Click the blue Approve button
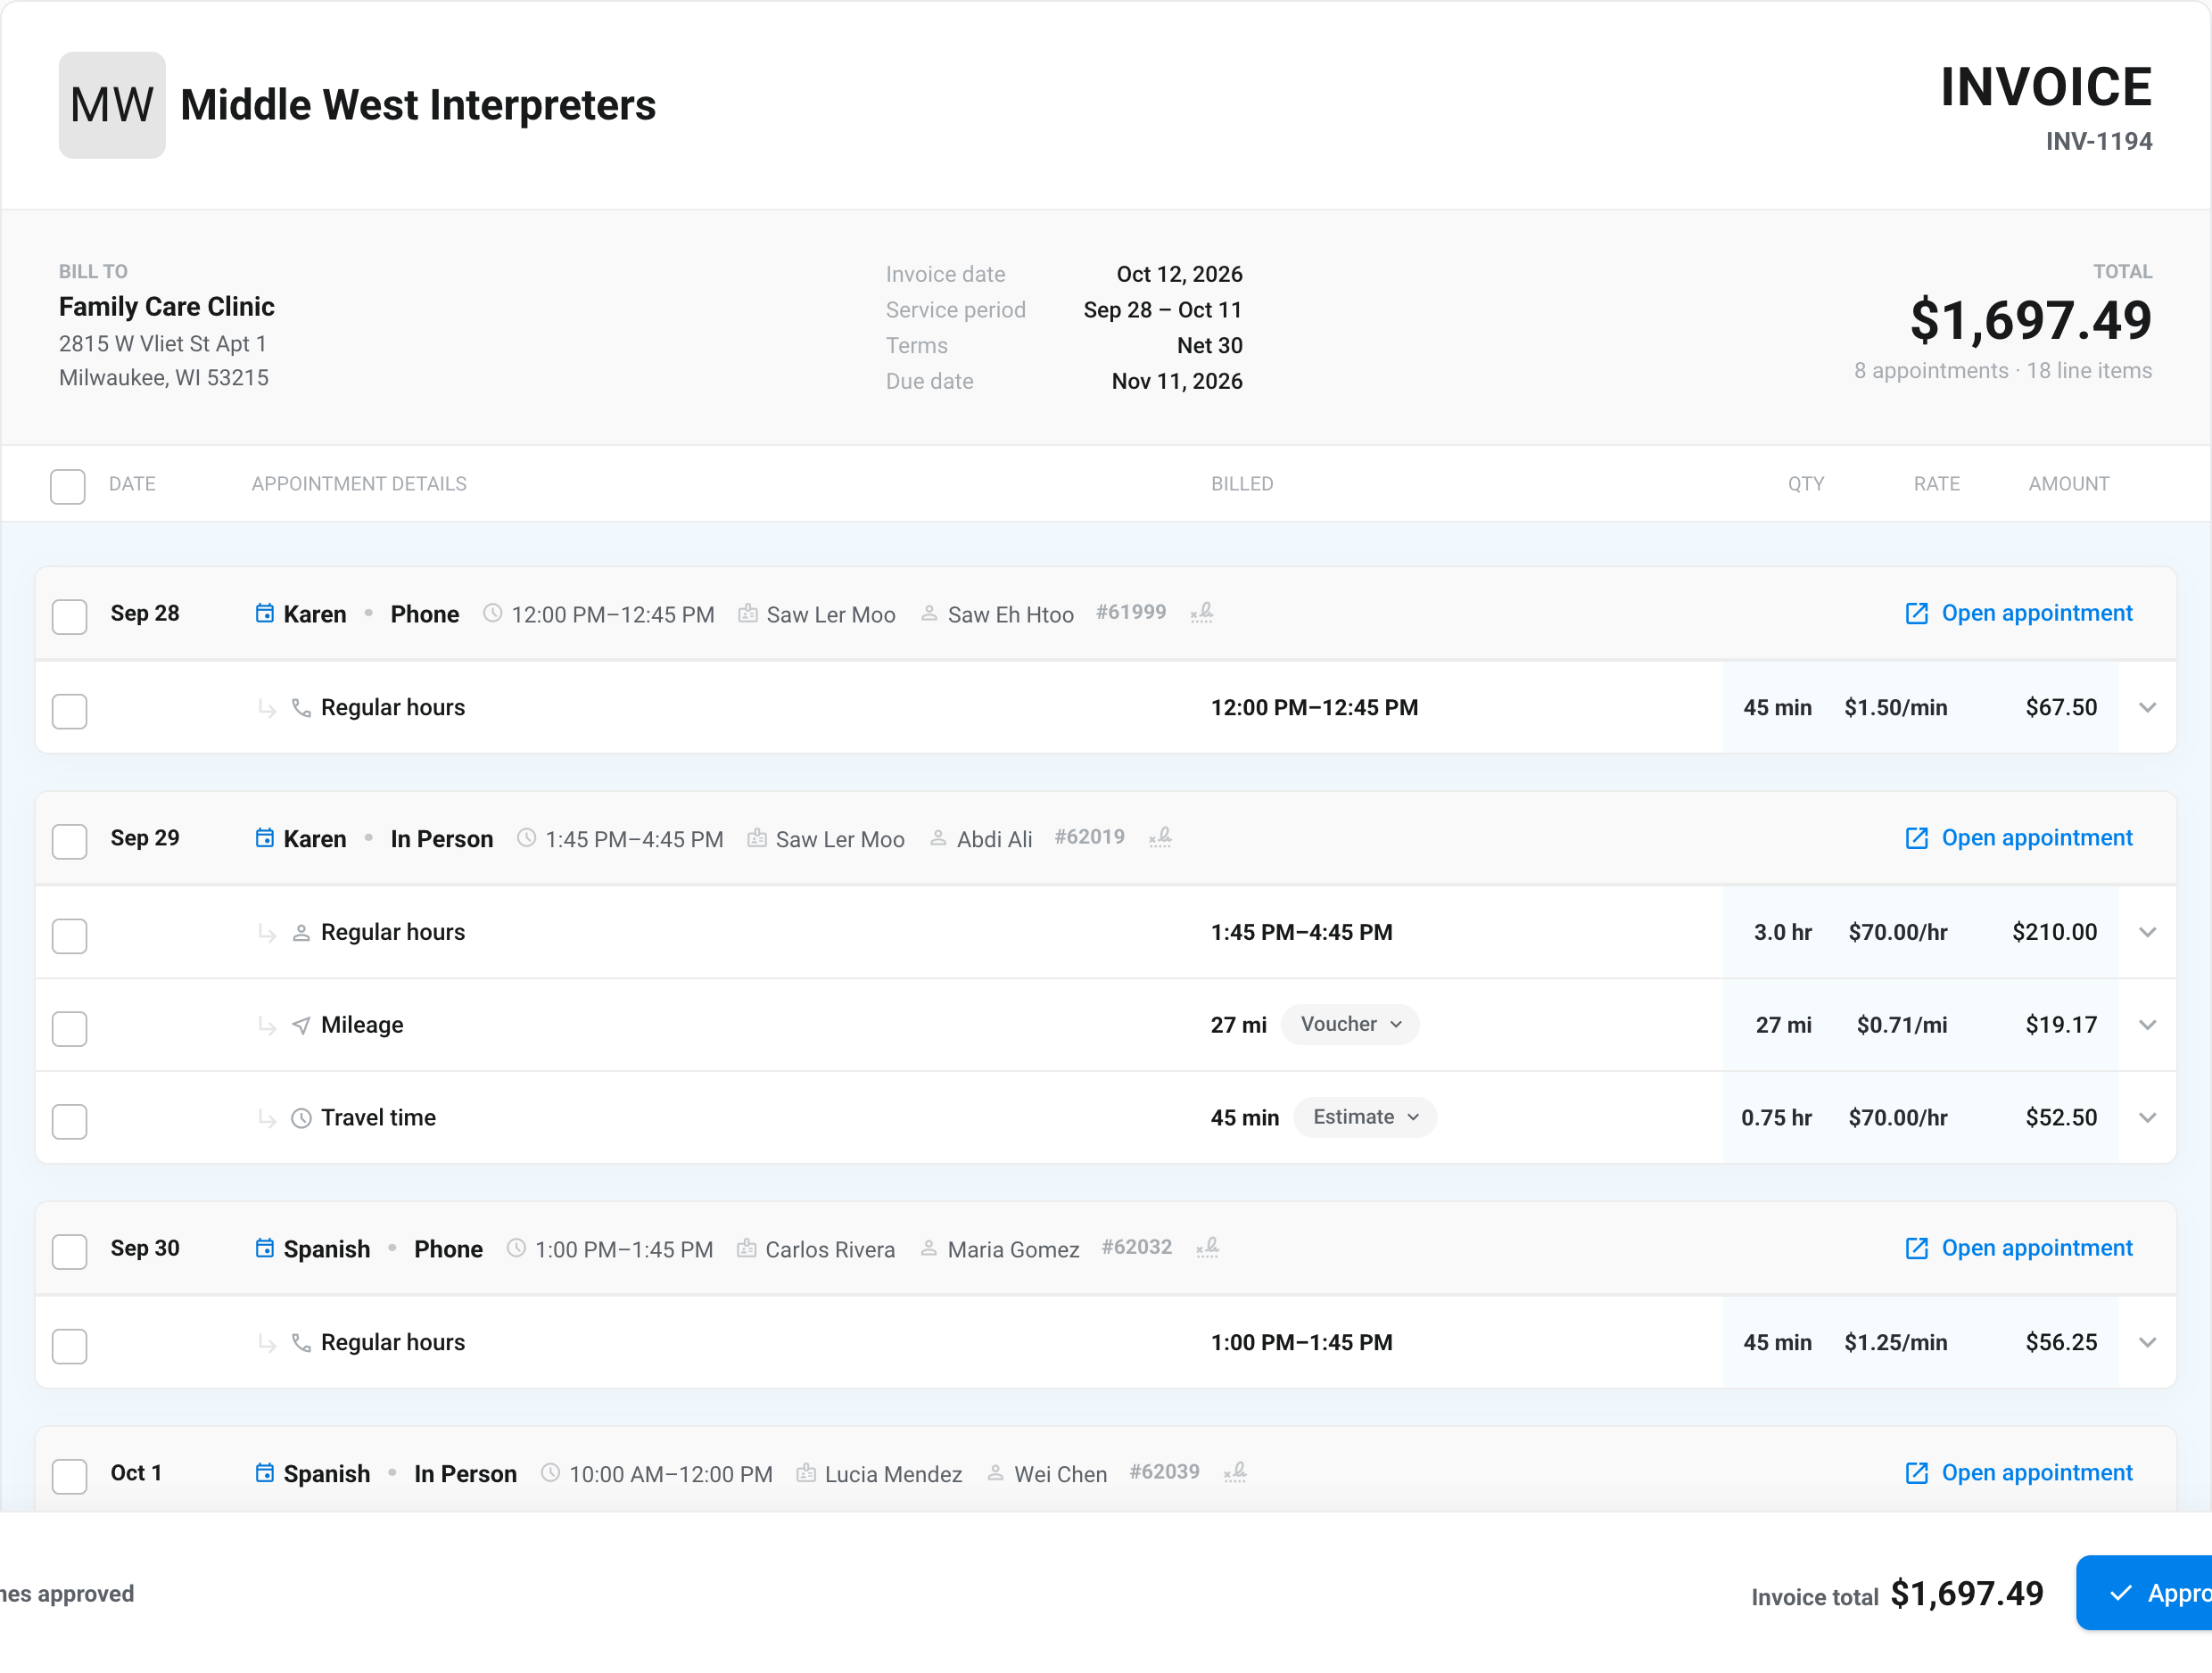The image size is (2212, 1673). 2144,1593
